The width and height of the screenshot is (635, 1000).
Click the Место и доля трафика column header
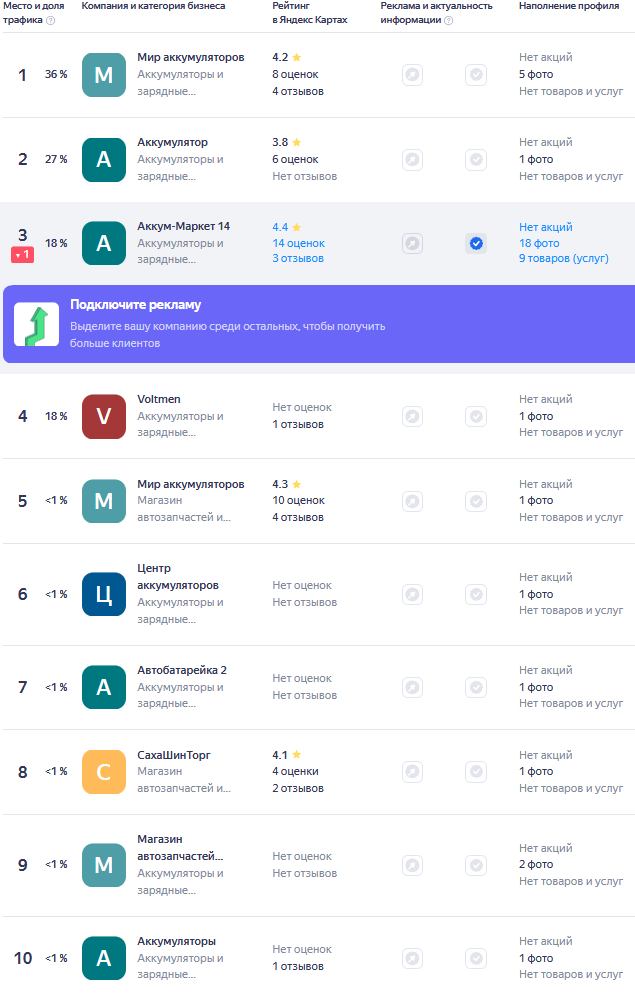click(x=33, y=13)
